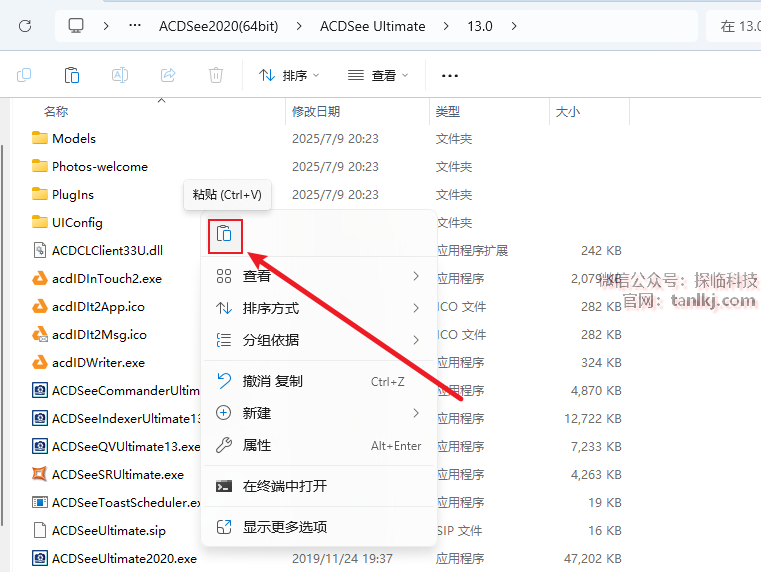
Task: Select the UIConfig folder icon
Action: click(x=40, y=222)
